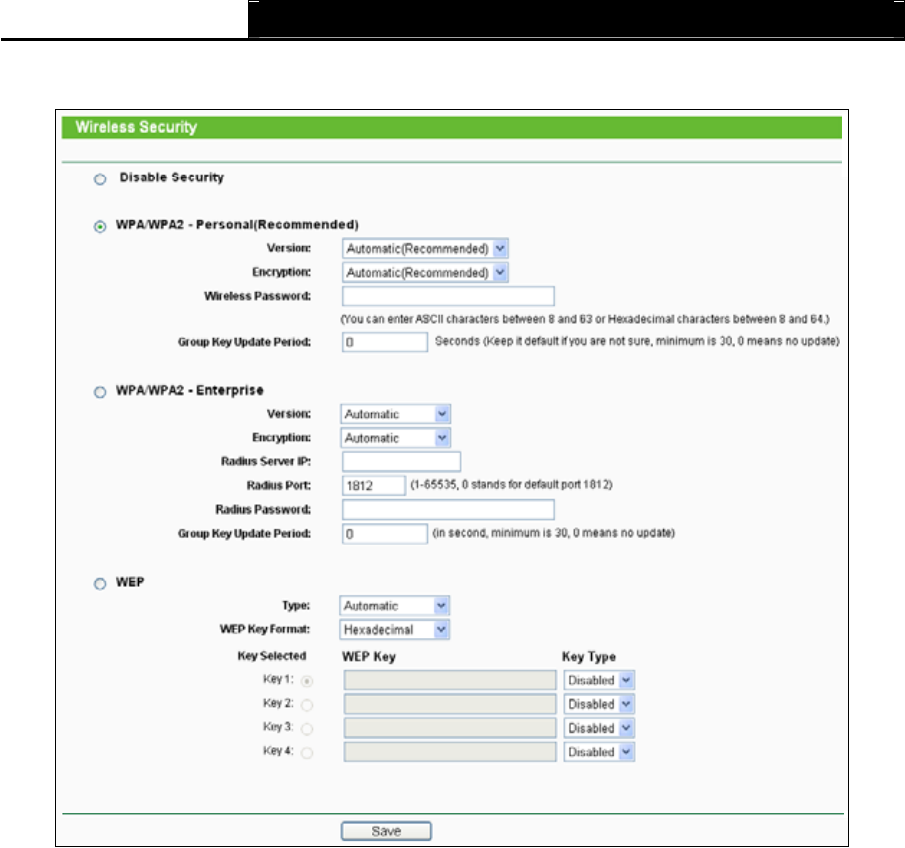
Task: Open the Enterprise Version dropdown
Action: 395,414
